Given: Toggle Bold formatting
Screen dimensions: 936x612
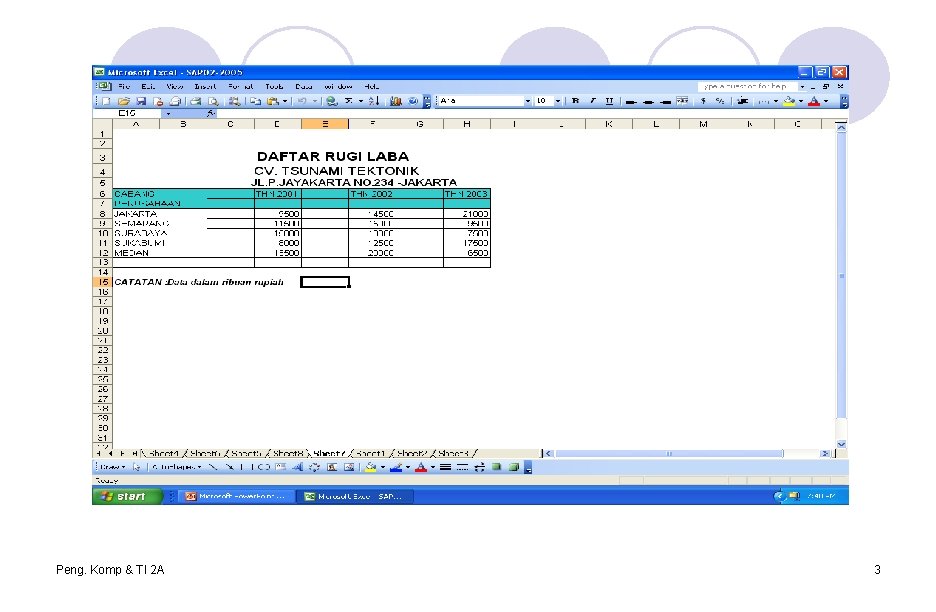Looking at the screenshot, I should 575,102.
